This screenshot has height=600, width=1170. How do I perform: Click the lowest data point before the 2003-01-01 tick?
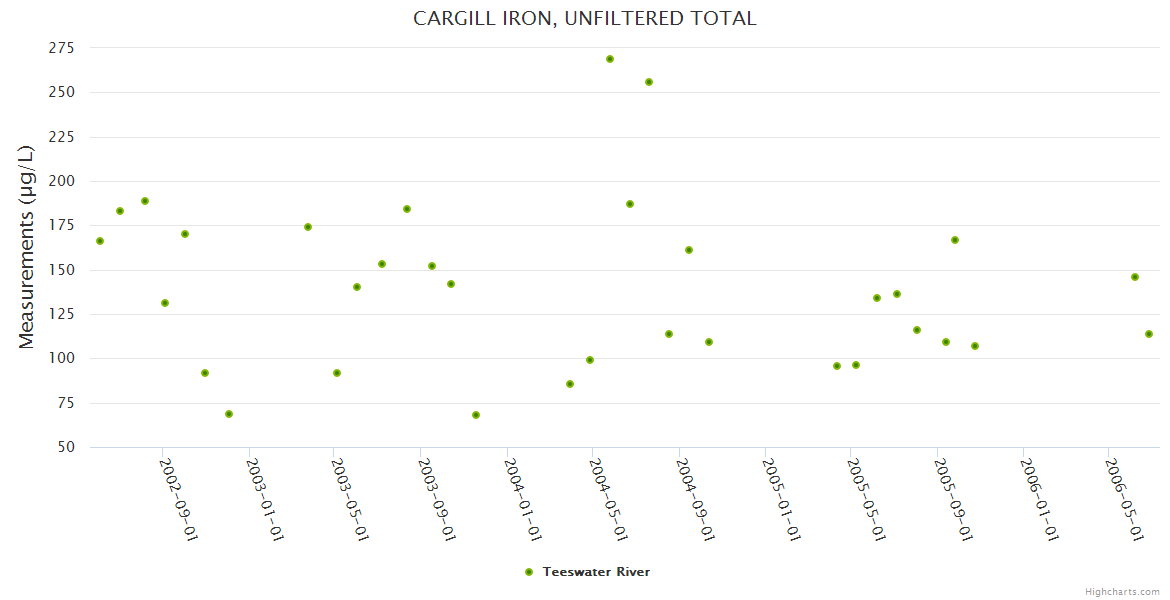[229, 414]
